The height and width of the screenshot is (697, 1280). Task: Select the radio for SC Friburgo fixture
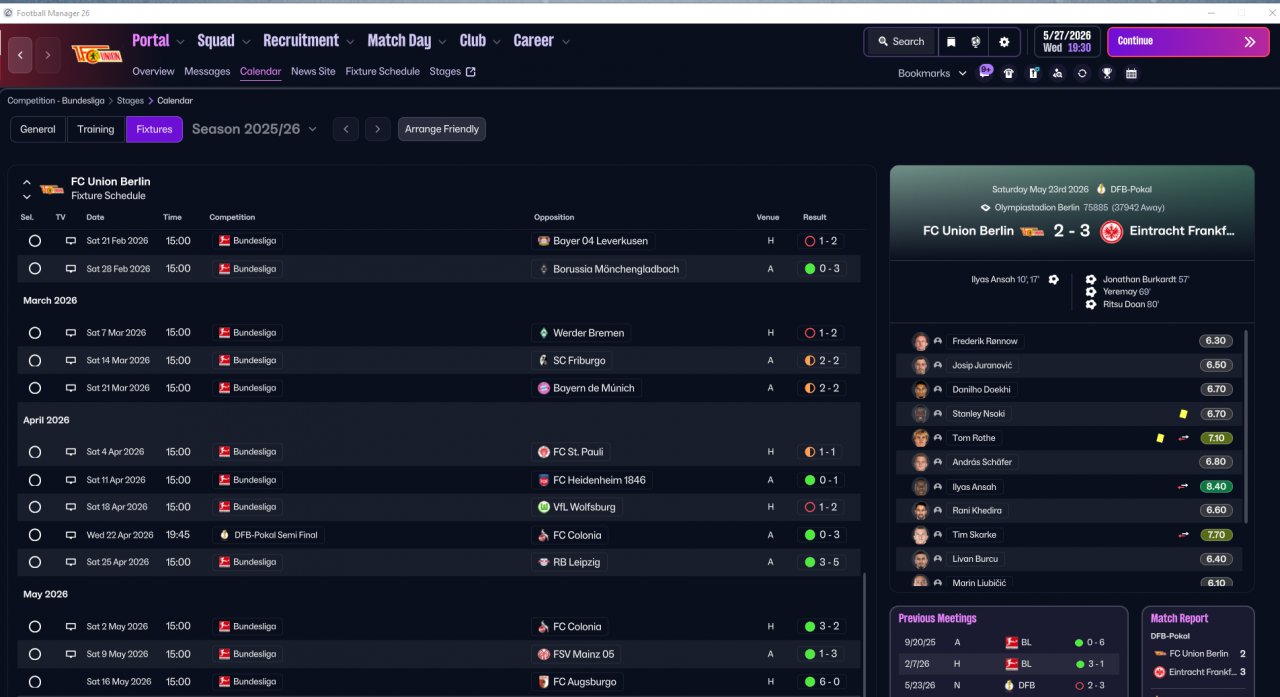(x=35, y=360)
